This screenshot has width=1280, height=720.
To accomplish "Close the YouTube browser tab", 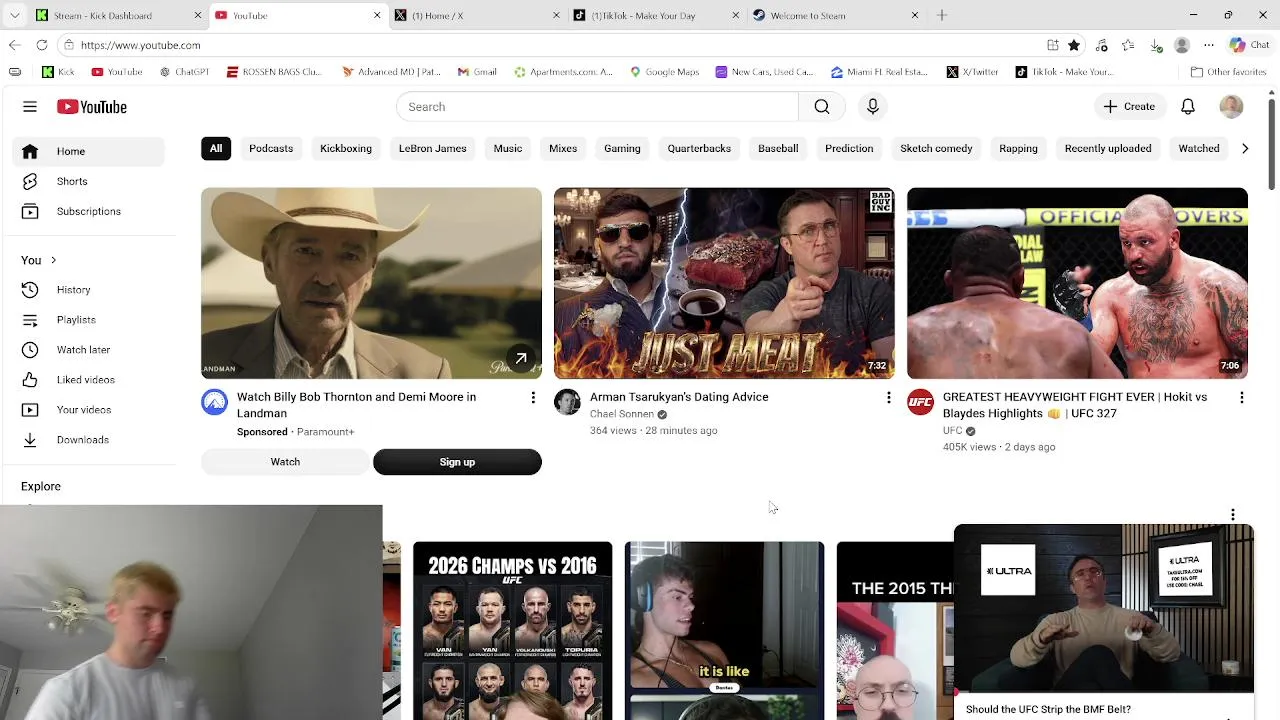I will 377,15.
